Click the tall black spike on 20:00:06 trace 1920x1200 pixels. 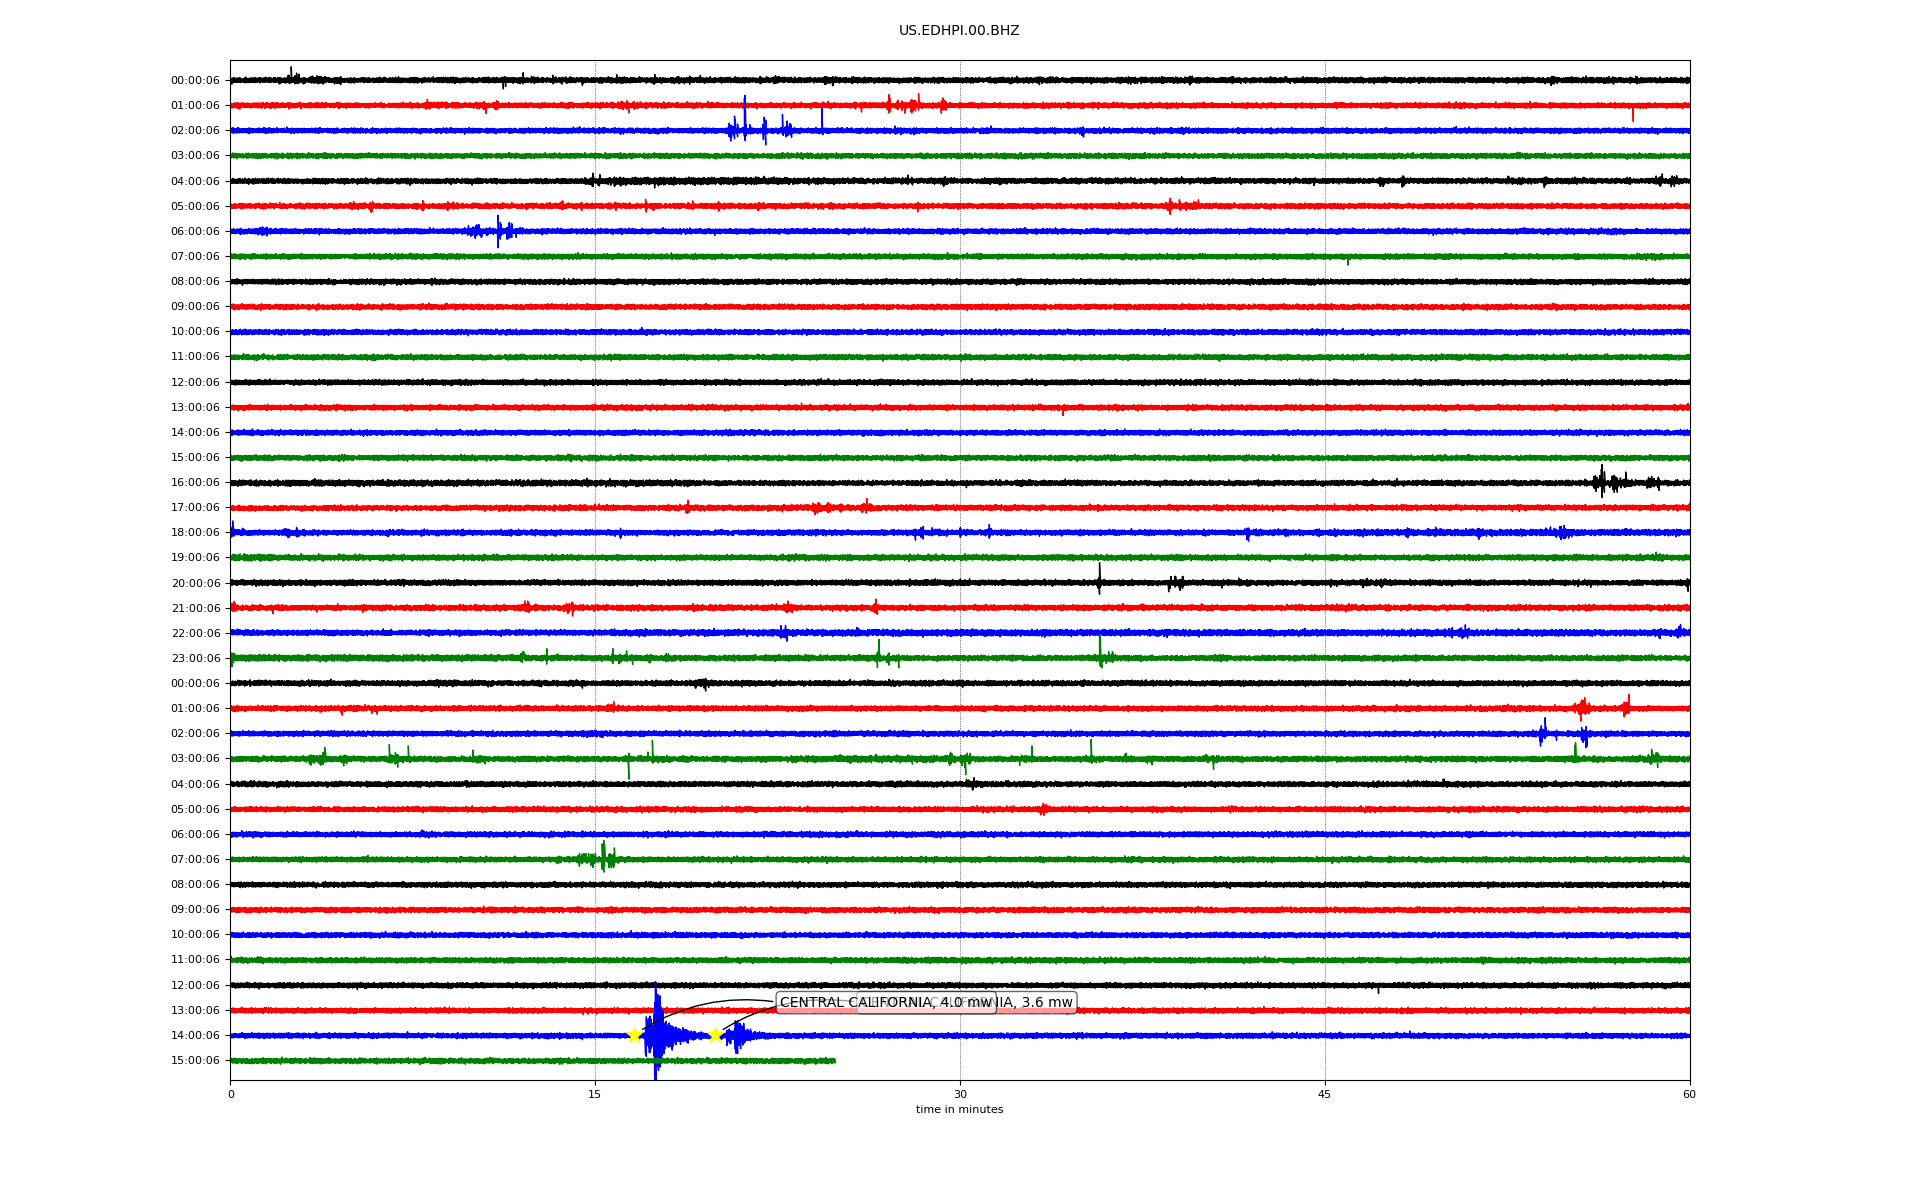[x=1099, y=579]
